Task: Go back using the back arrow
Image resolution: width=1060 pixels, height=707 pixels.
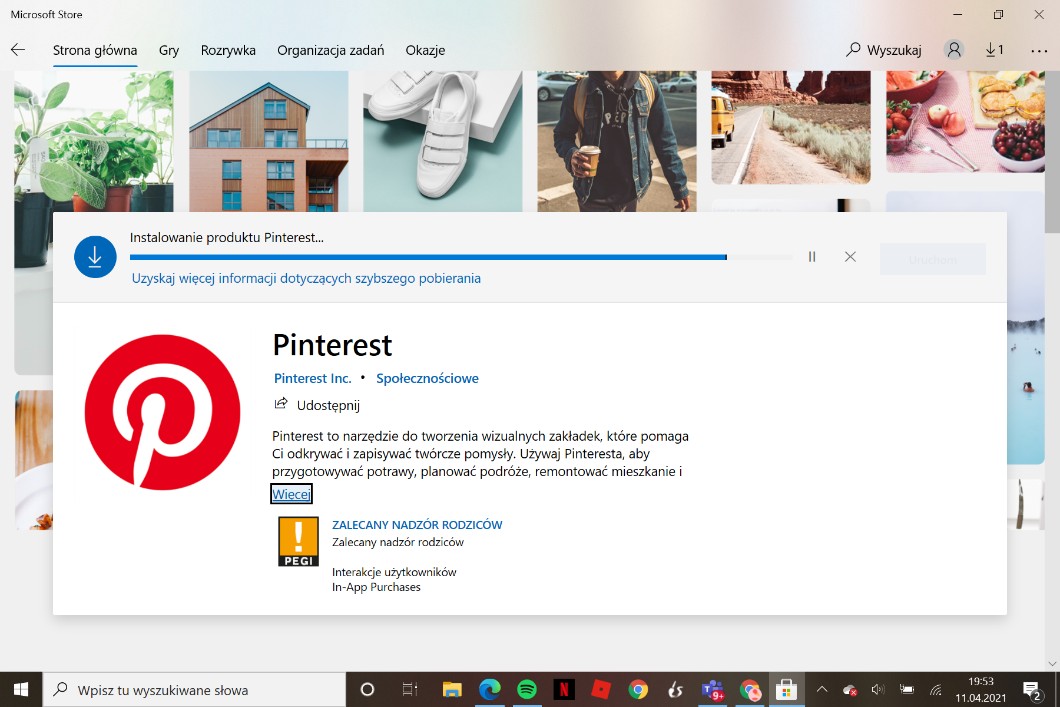Action: 18,50
